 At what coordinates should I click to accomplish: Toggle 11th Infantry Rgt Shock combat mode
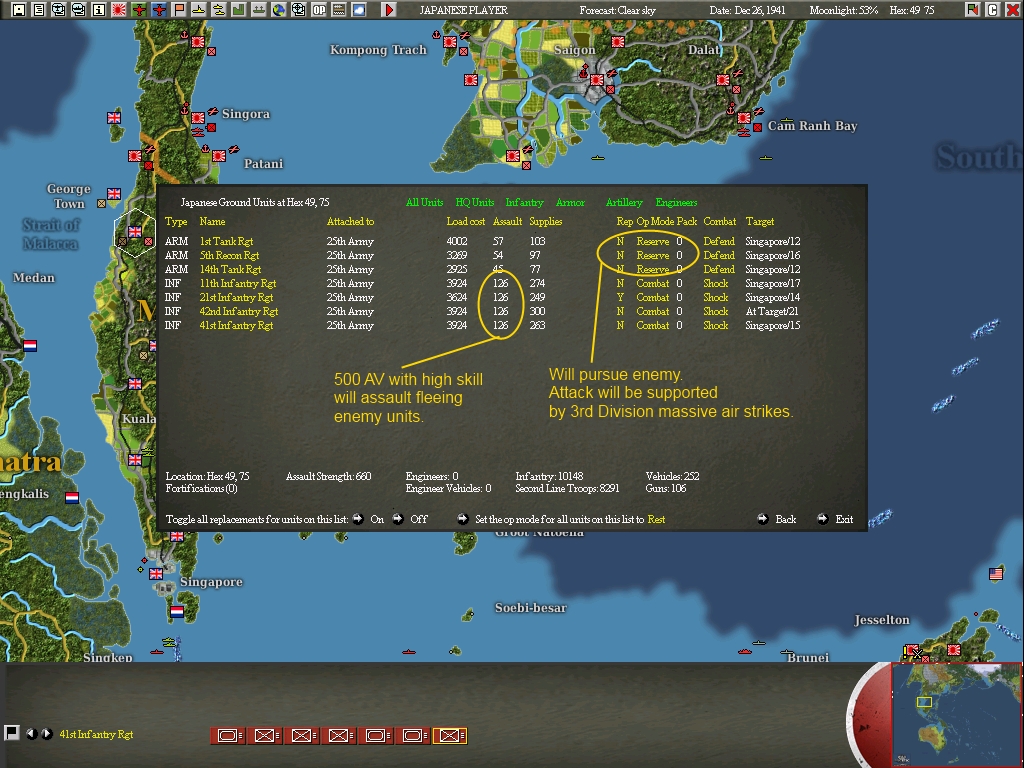pos(715,283)
